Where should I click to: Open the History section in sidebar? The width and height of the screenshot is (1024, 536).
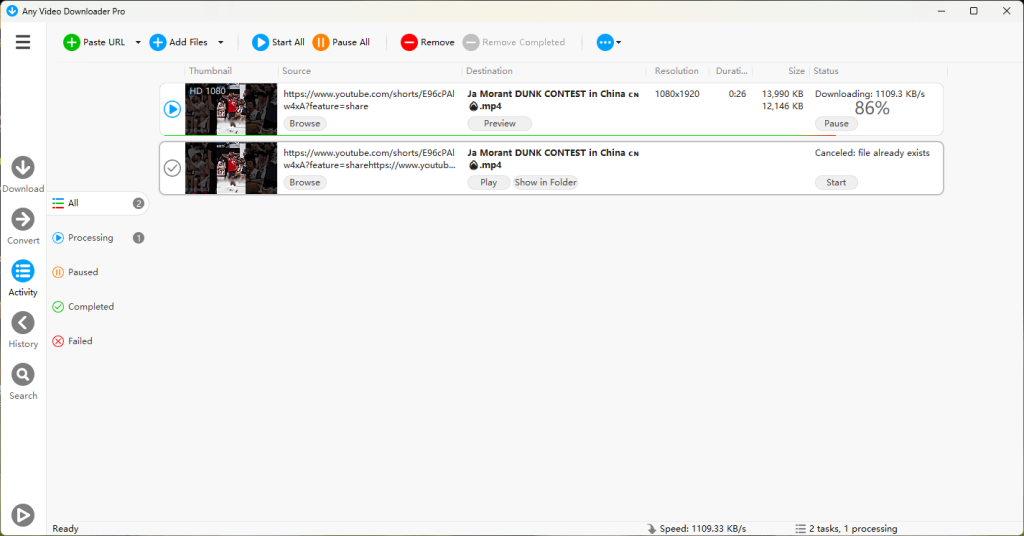[23, 323]
